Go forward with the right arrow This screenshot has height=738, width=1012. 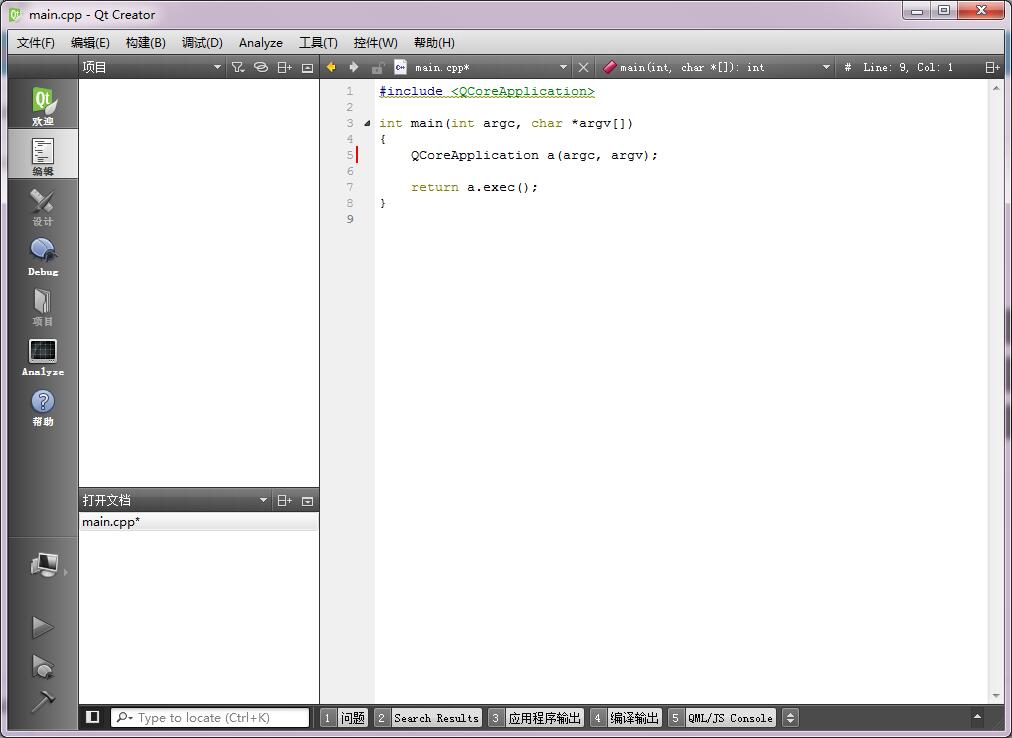tap(354, 67)
